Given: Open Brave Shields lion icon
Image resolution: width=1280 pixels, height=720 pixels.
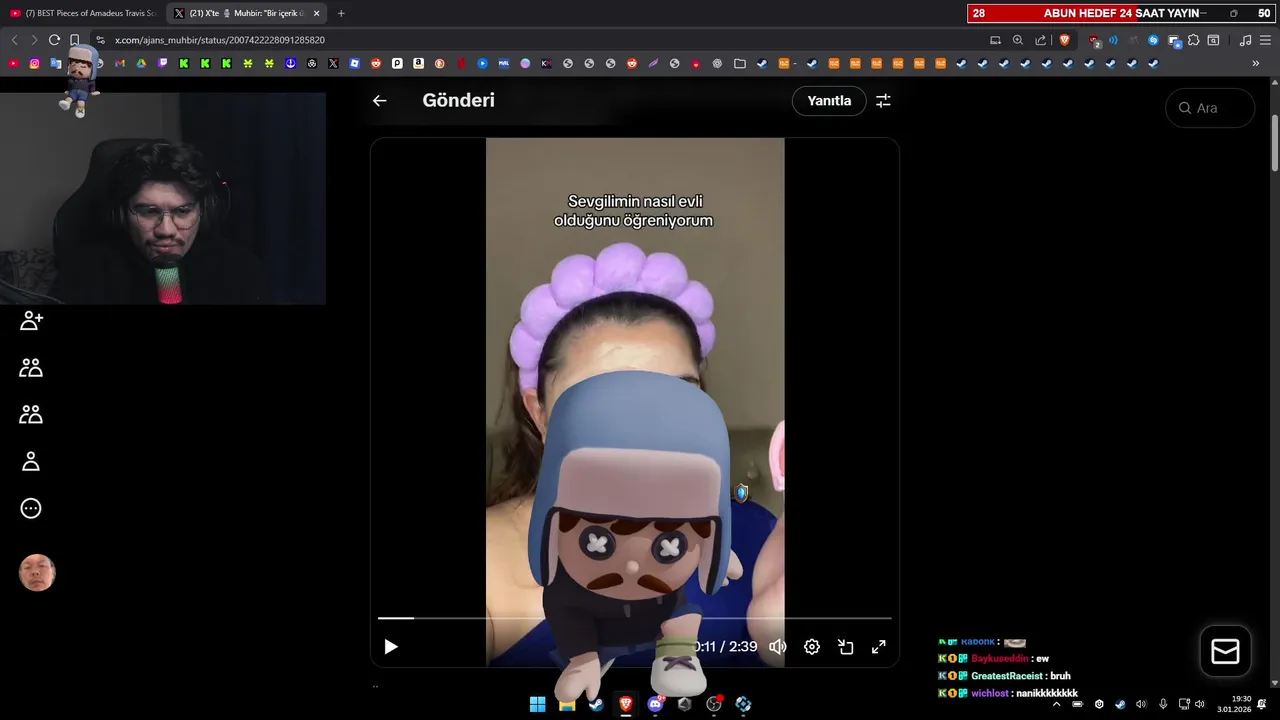Looking at the screenshot, I should pyautogui.click(x=1064, y=40).
